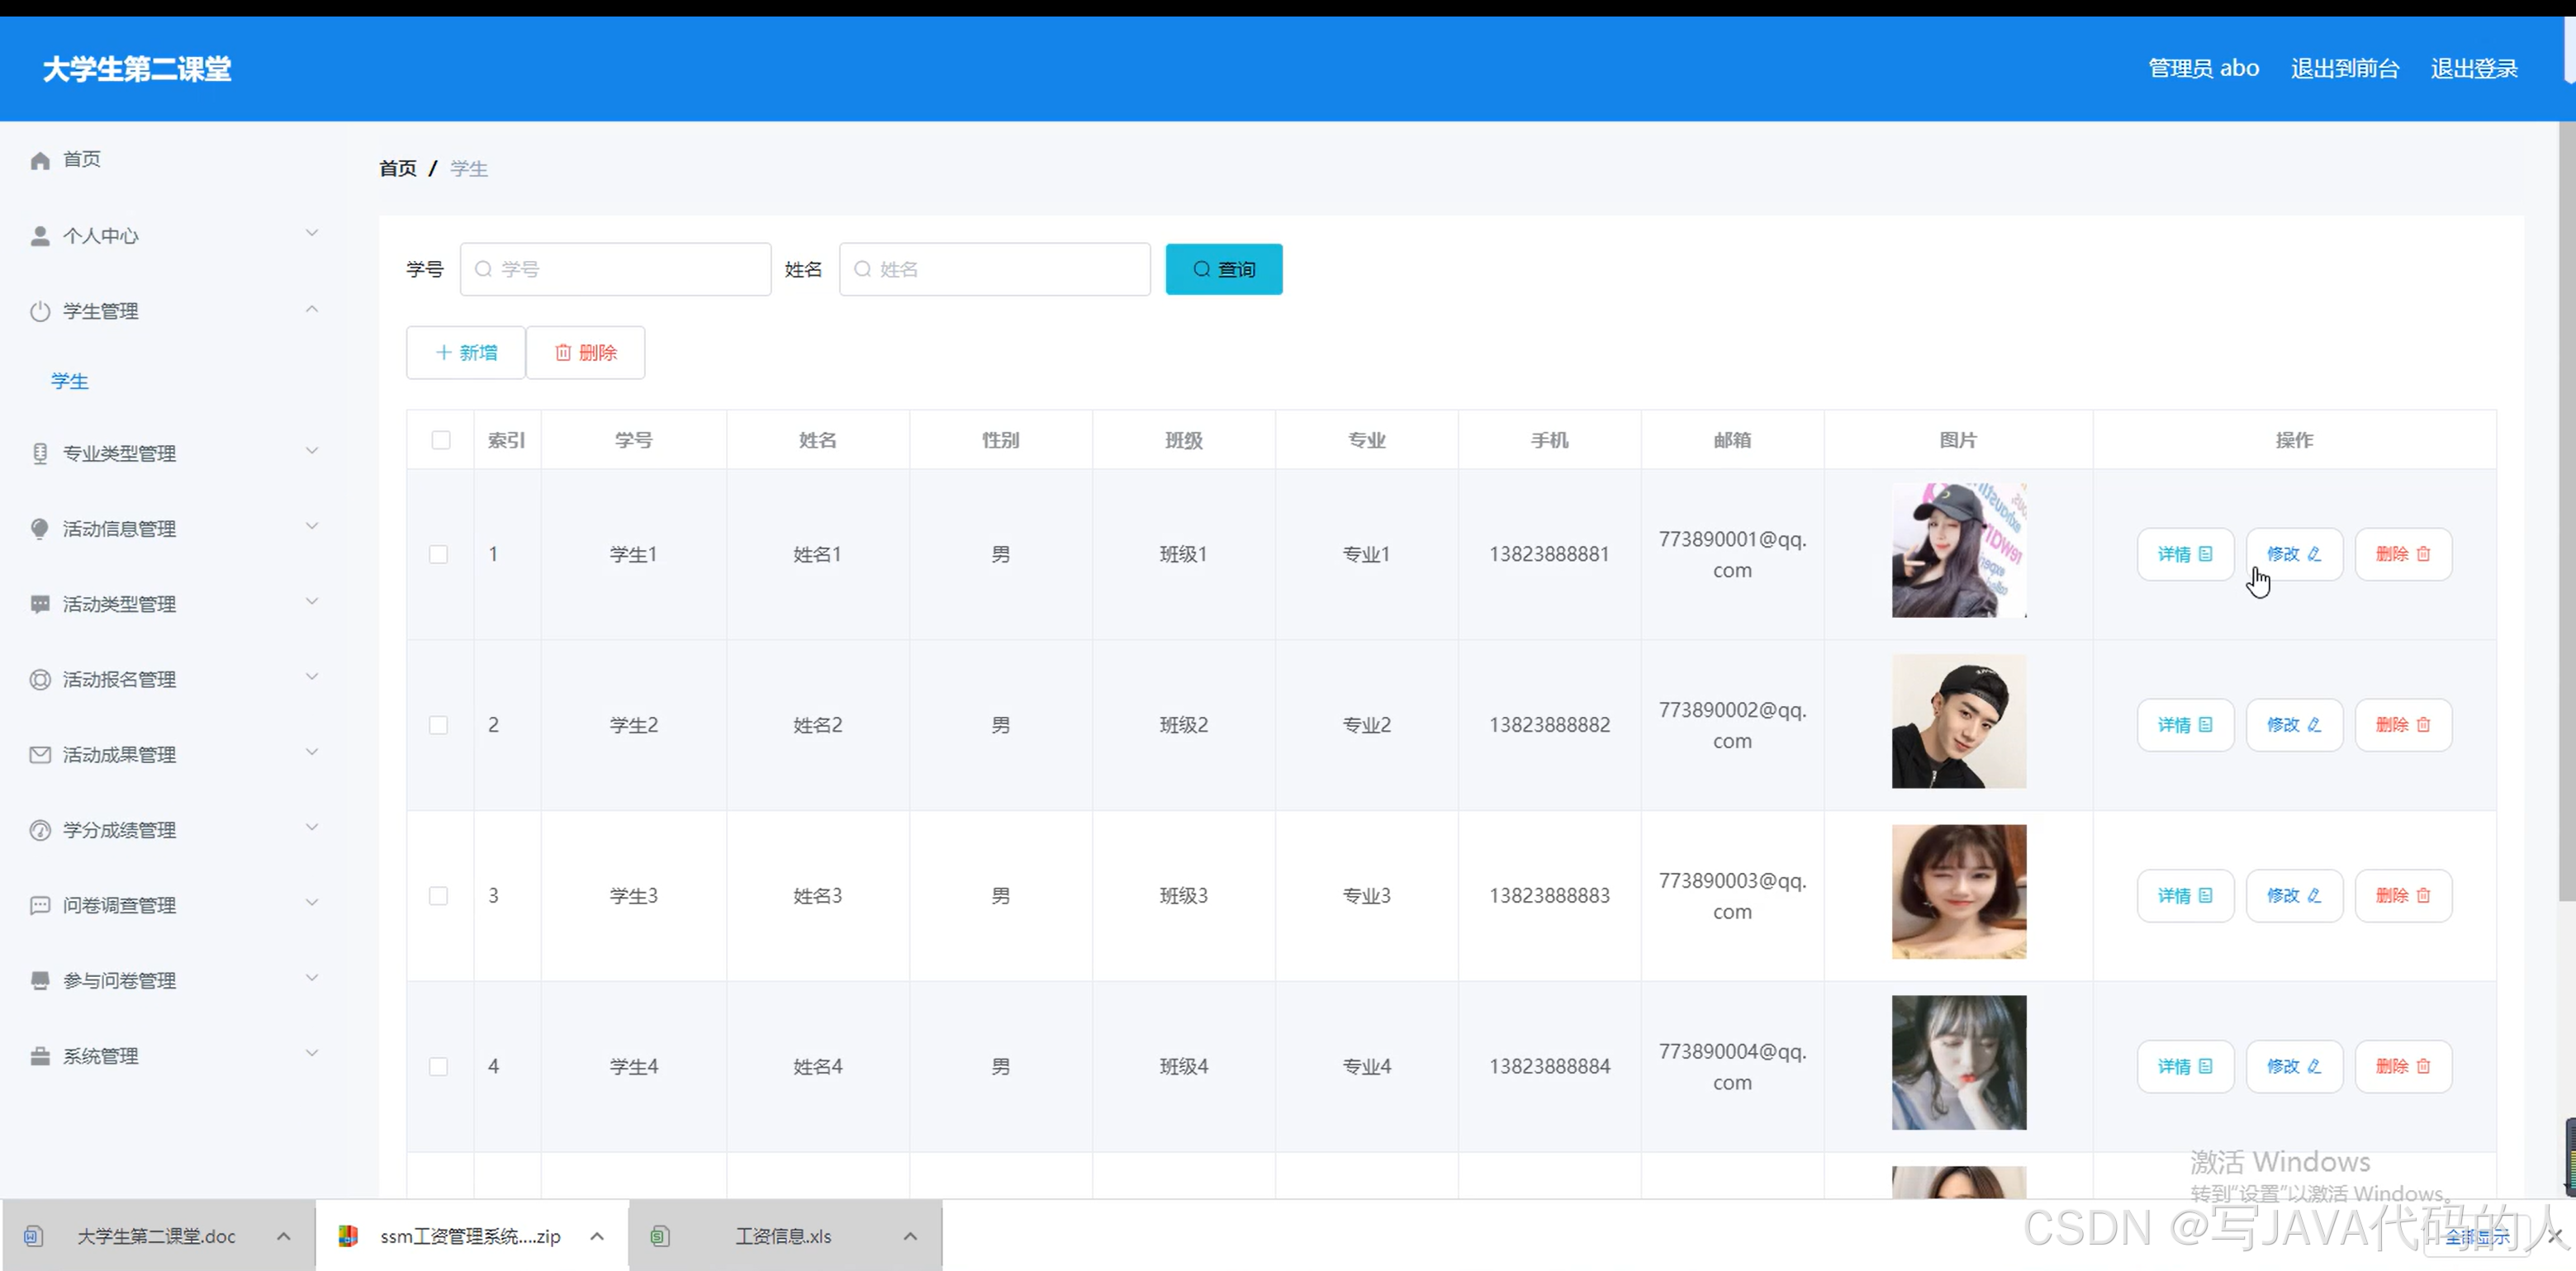Click the chat icon beside 问卷调查管理
The height and width of the screenshot is (1271, 2576).
(x=40, y=905)
